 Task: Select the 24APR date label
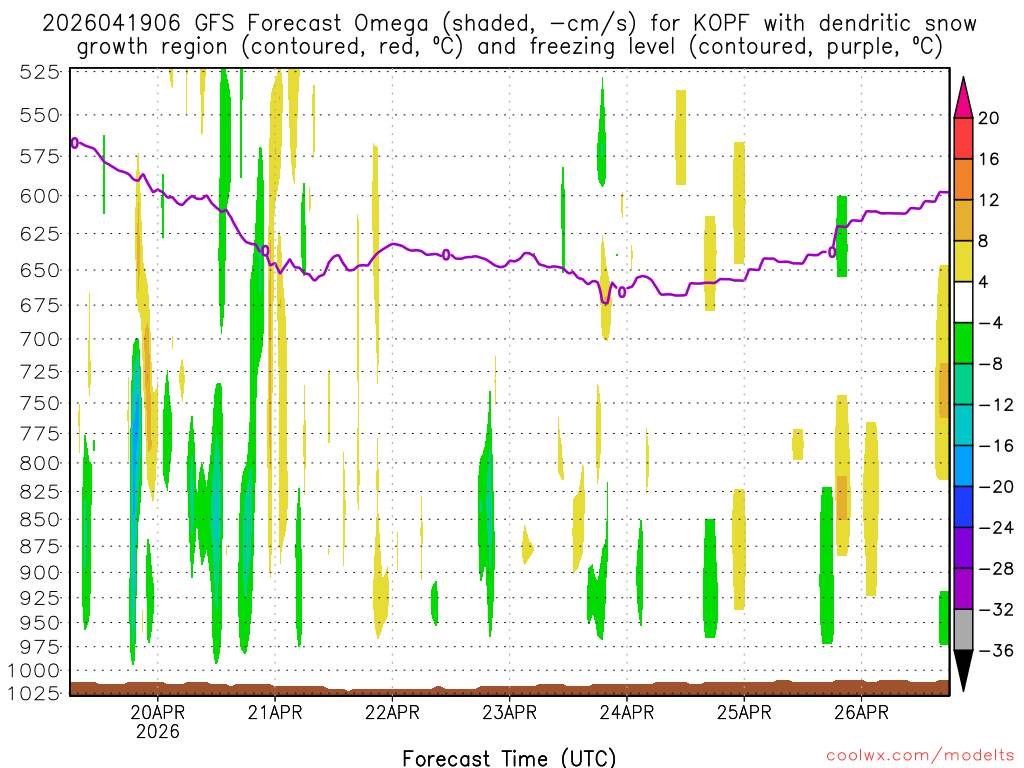click(626, 712)
